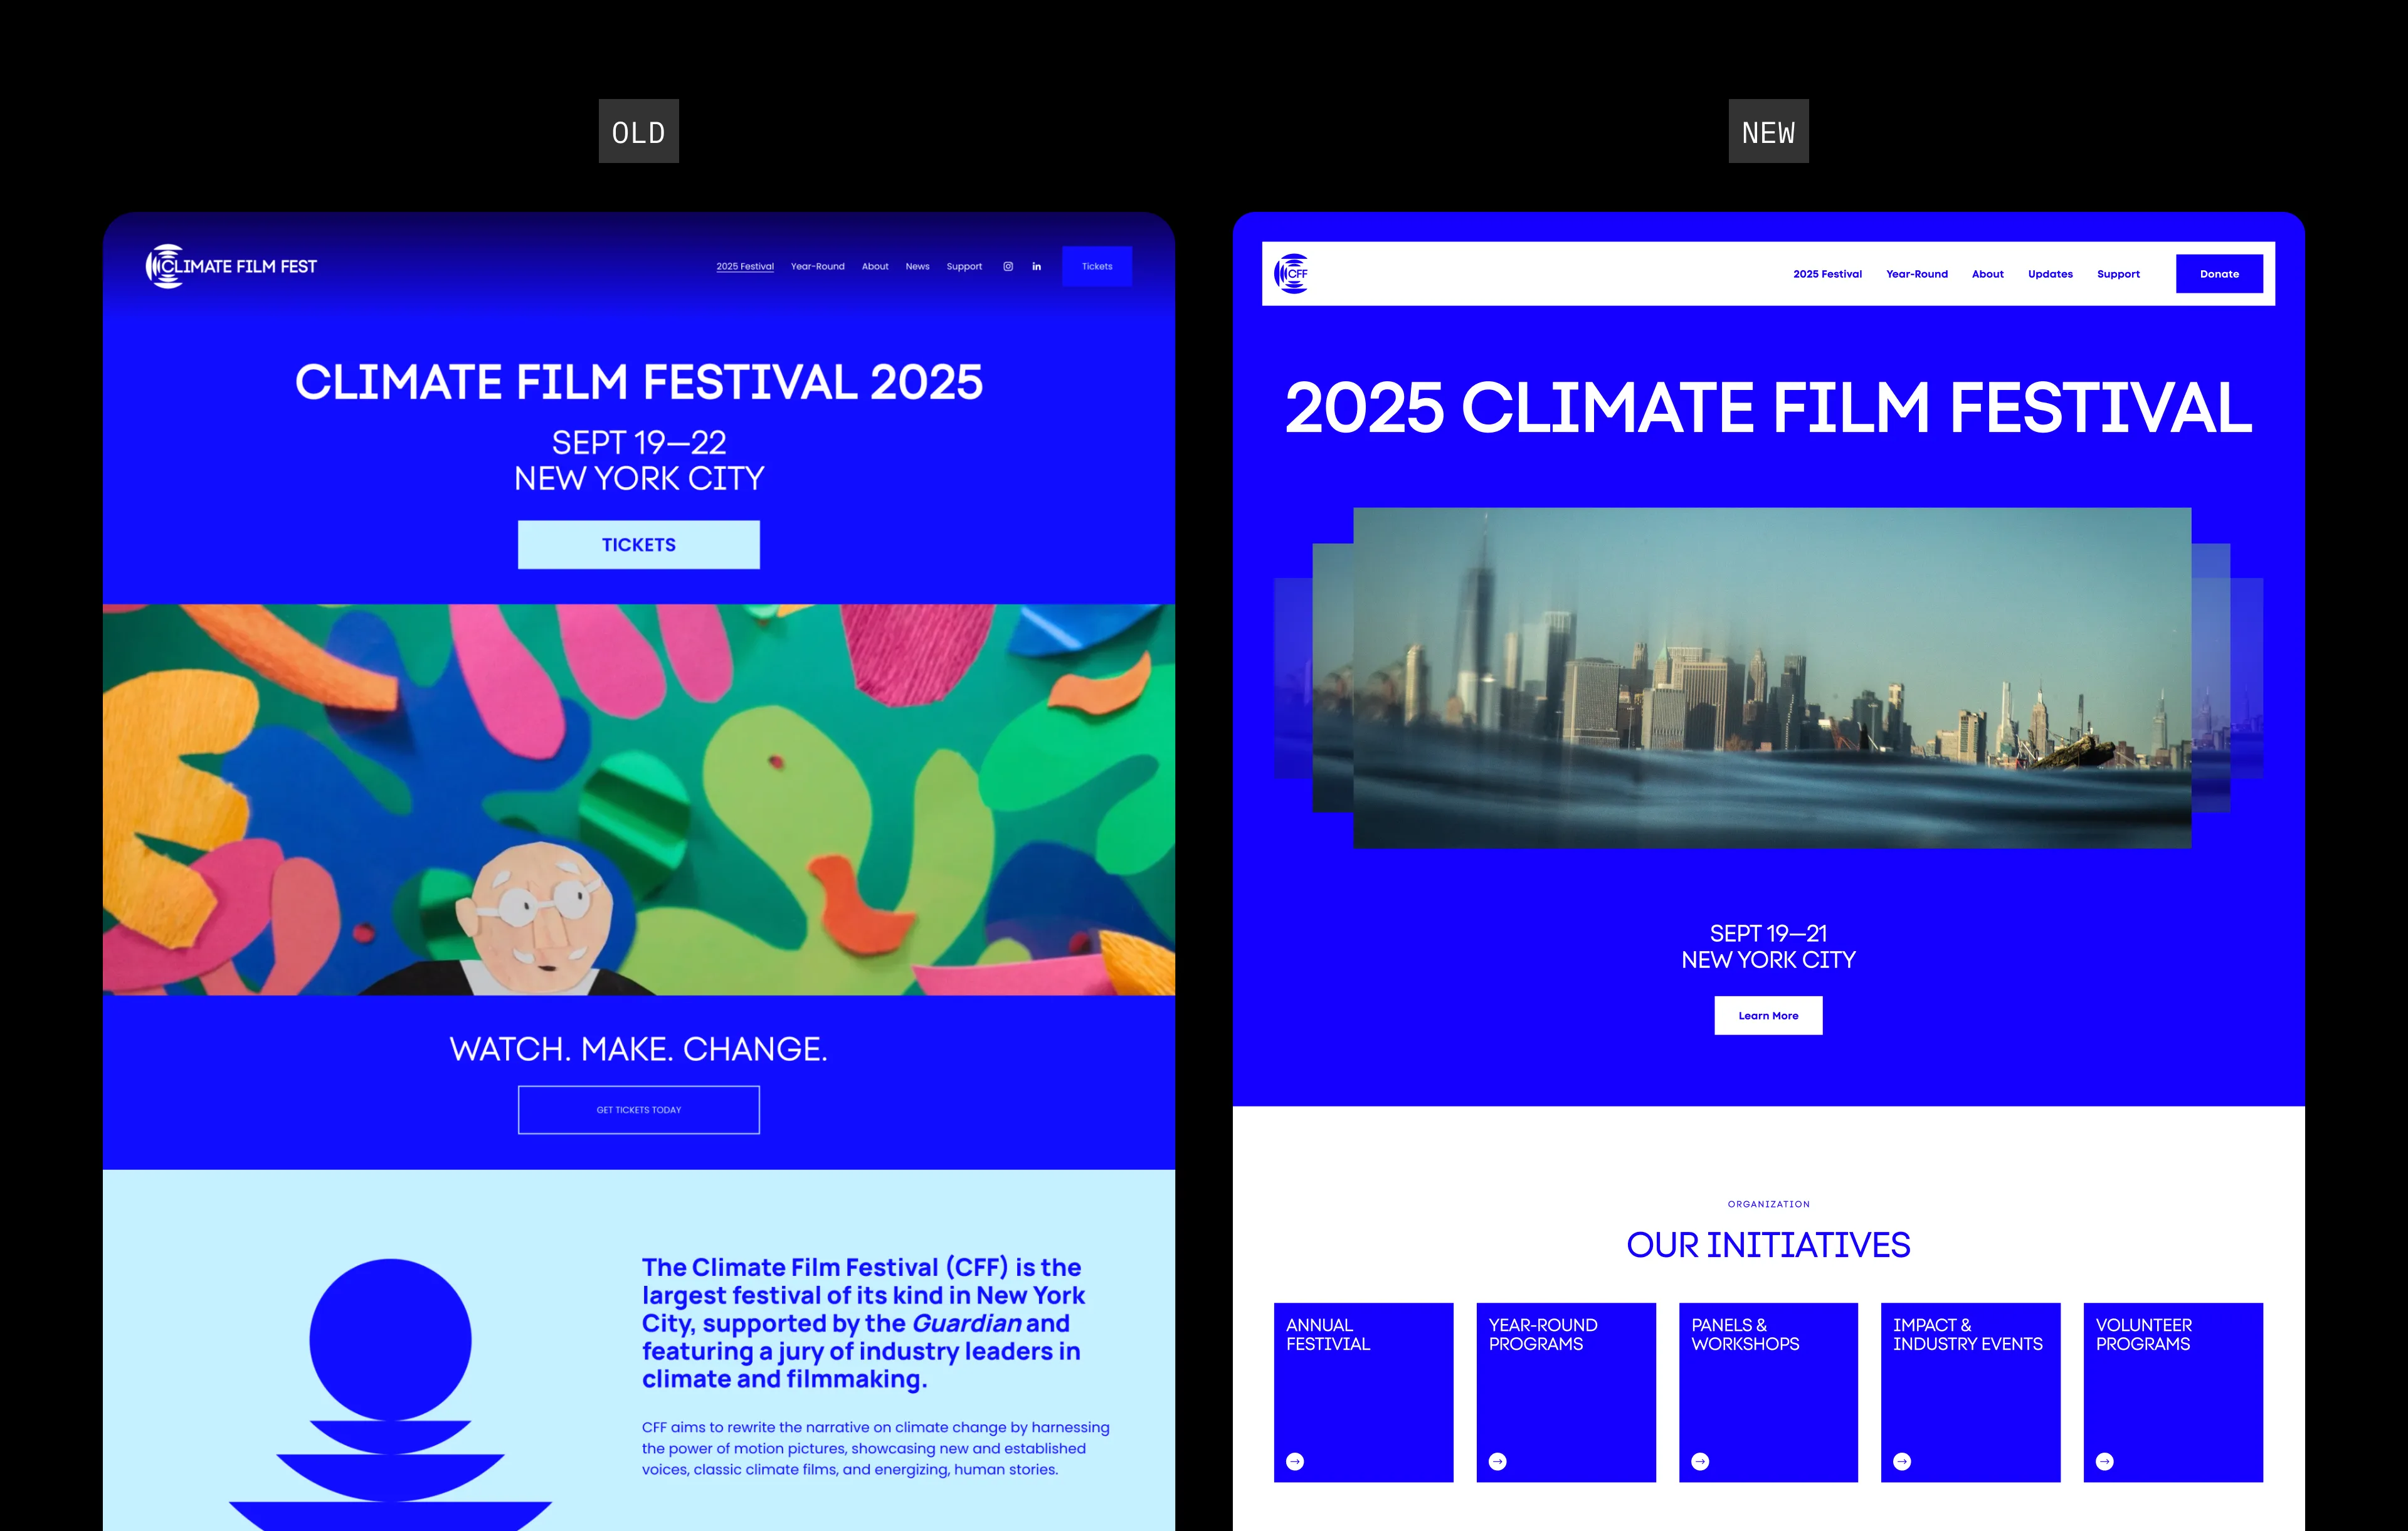Click the arrow icon on the Panels & Workshops card
This screenshot has height=1531, width=2408.
coord(1700,1461)
